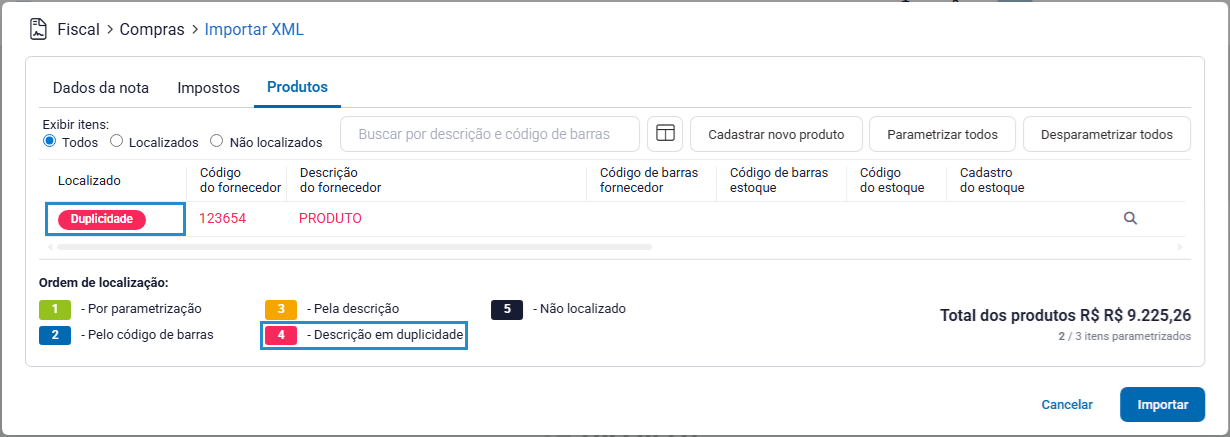Click the red Duplicidade status badge
The width and height of the screenshot is (1230, 437).
click(102, 219)
